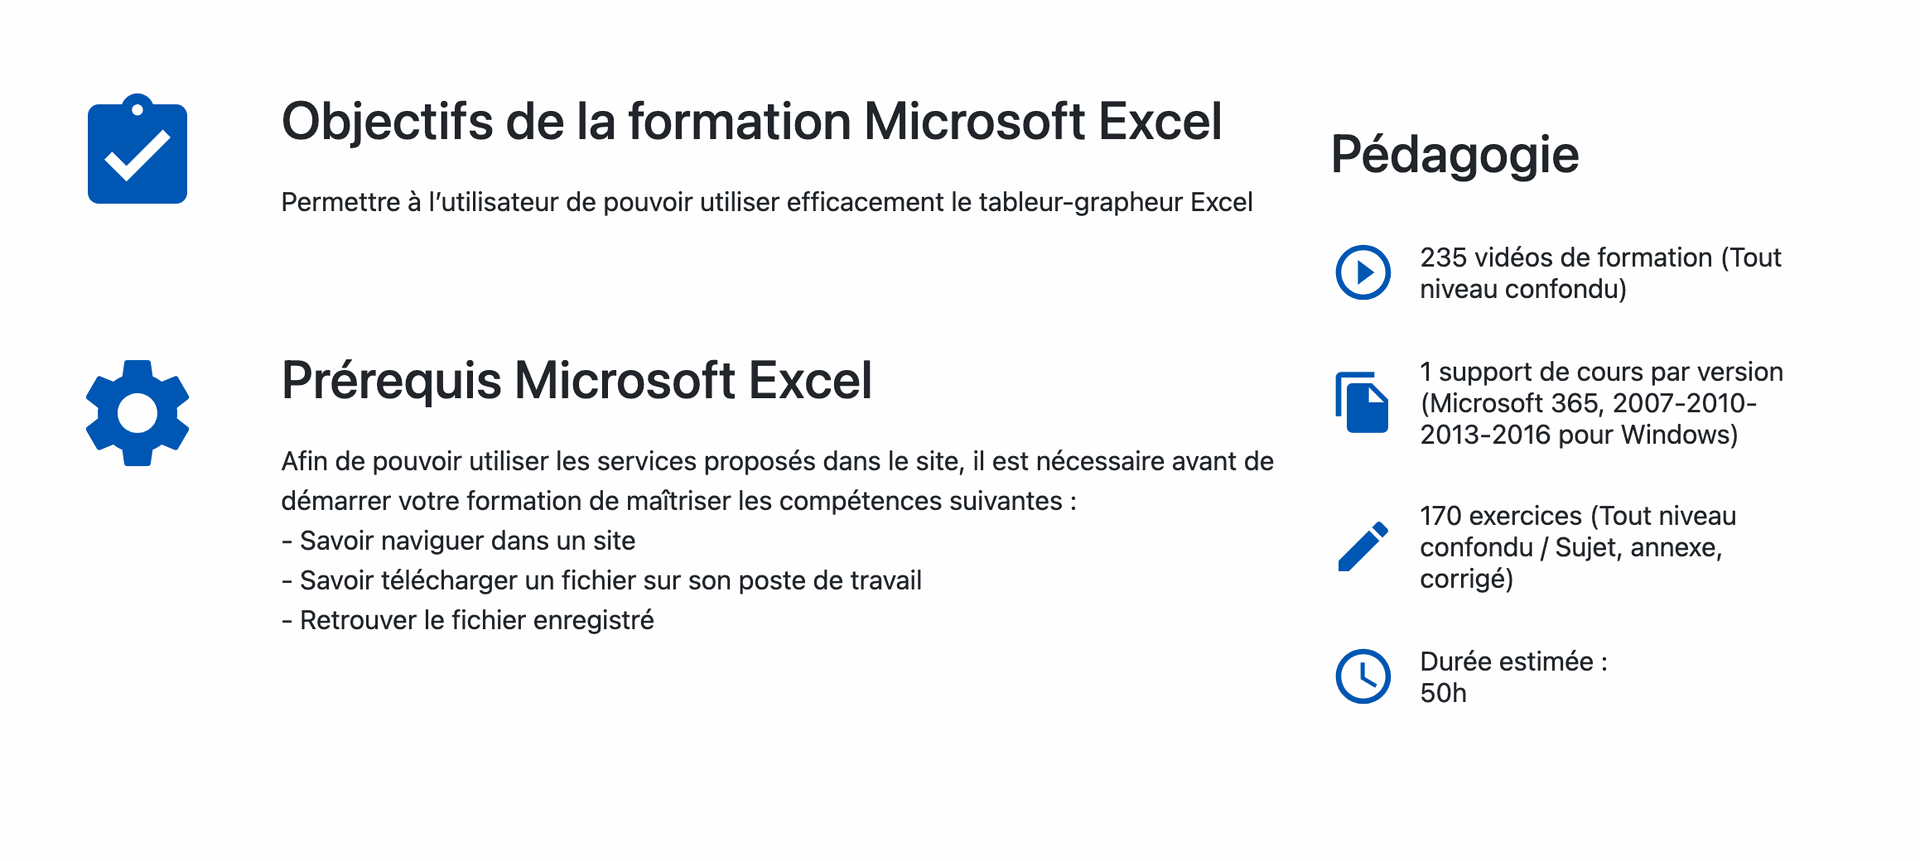Click the clock duration icon
This screenshot has width=1920, height=861.
(x=1362, y=676)
